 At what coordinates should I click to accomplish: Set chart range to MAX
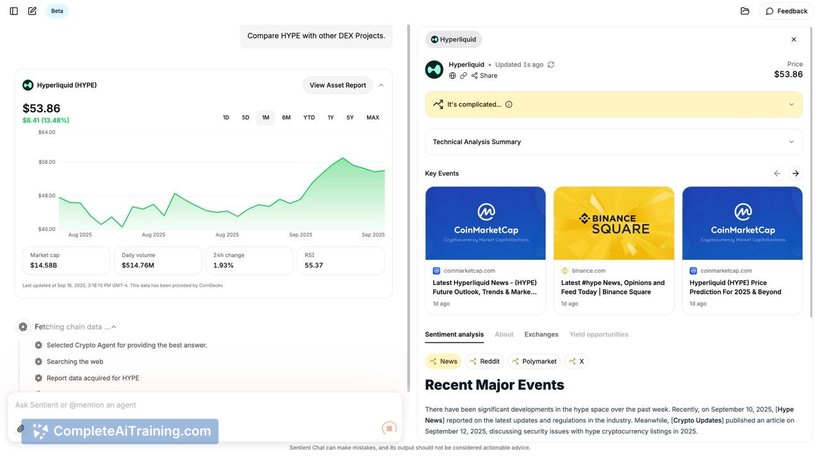click(373, 118)
